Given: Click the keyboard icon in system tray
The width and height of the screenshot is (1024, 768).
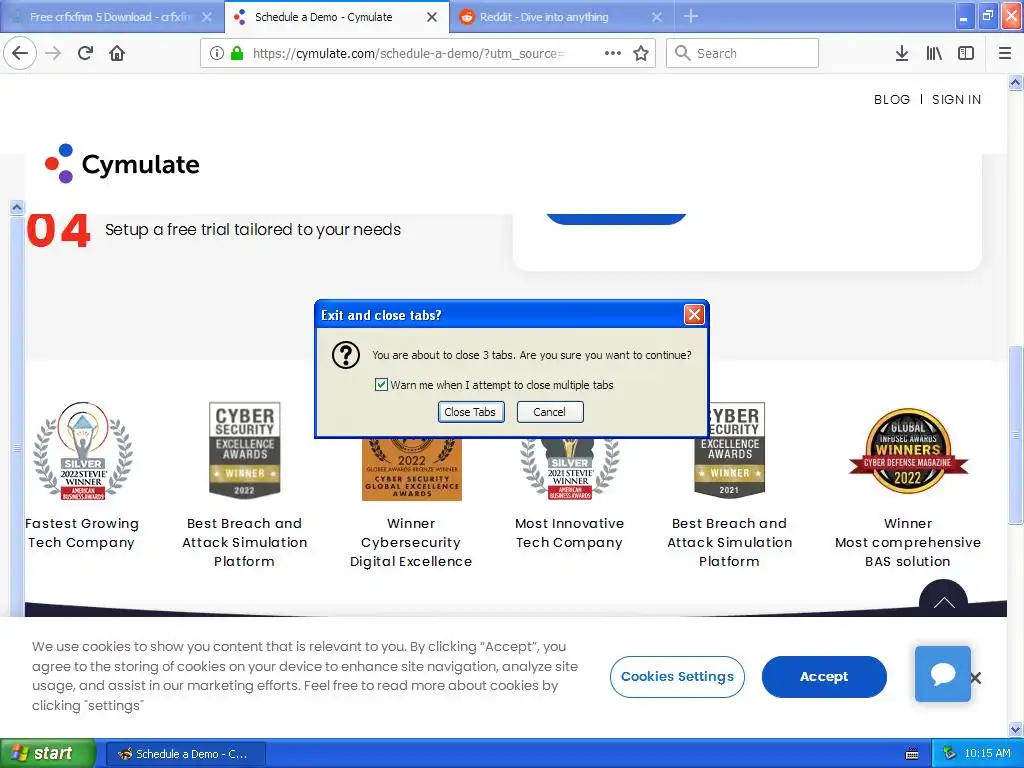Looking at the screenshot, I should tap(912, 754).
